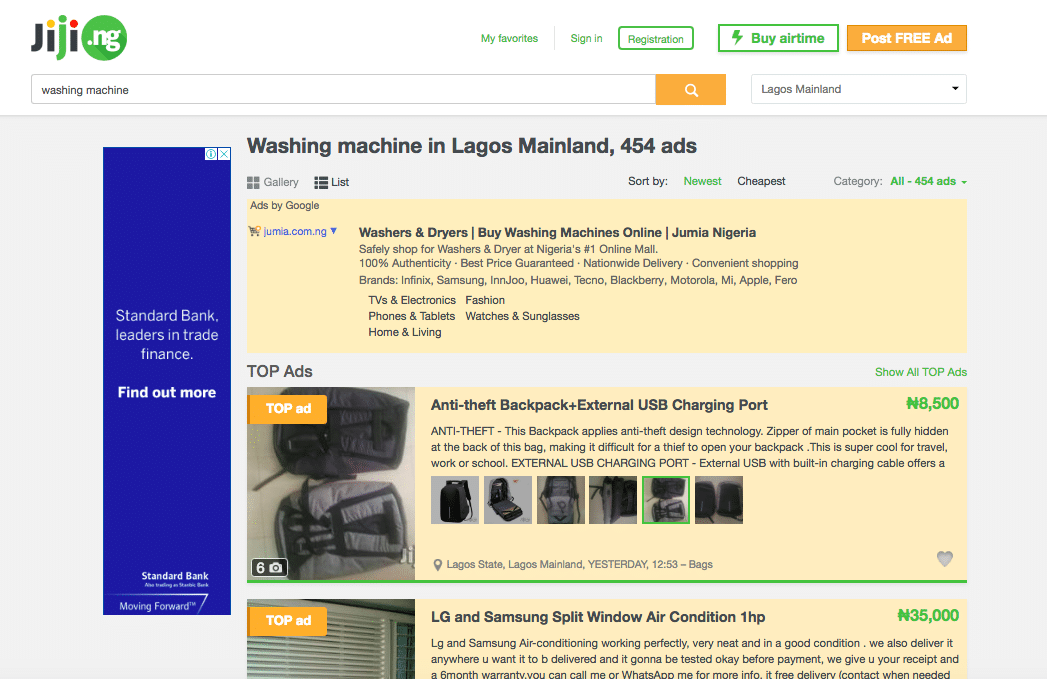
Task: Switch to List view
Action: [332, 182]
